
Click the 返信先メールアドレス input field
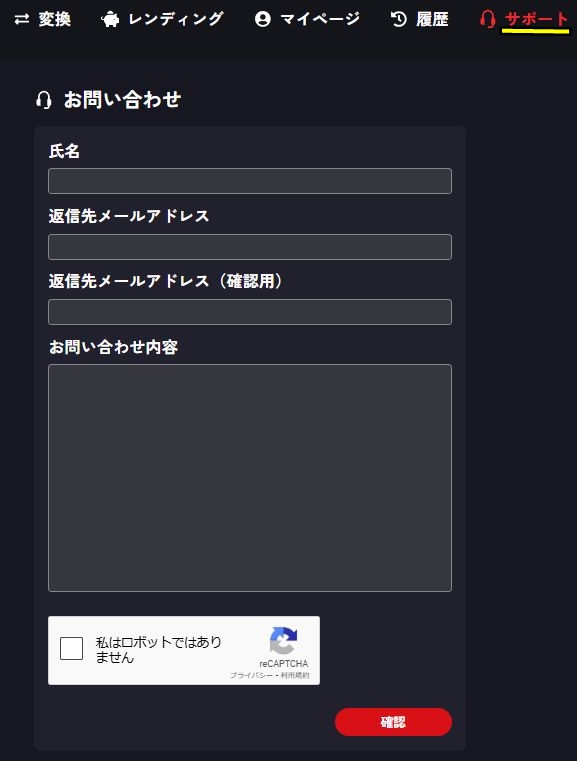(x=250, y=247)
